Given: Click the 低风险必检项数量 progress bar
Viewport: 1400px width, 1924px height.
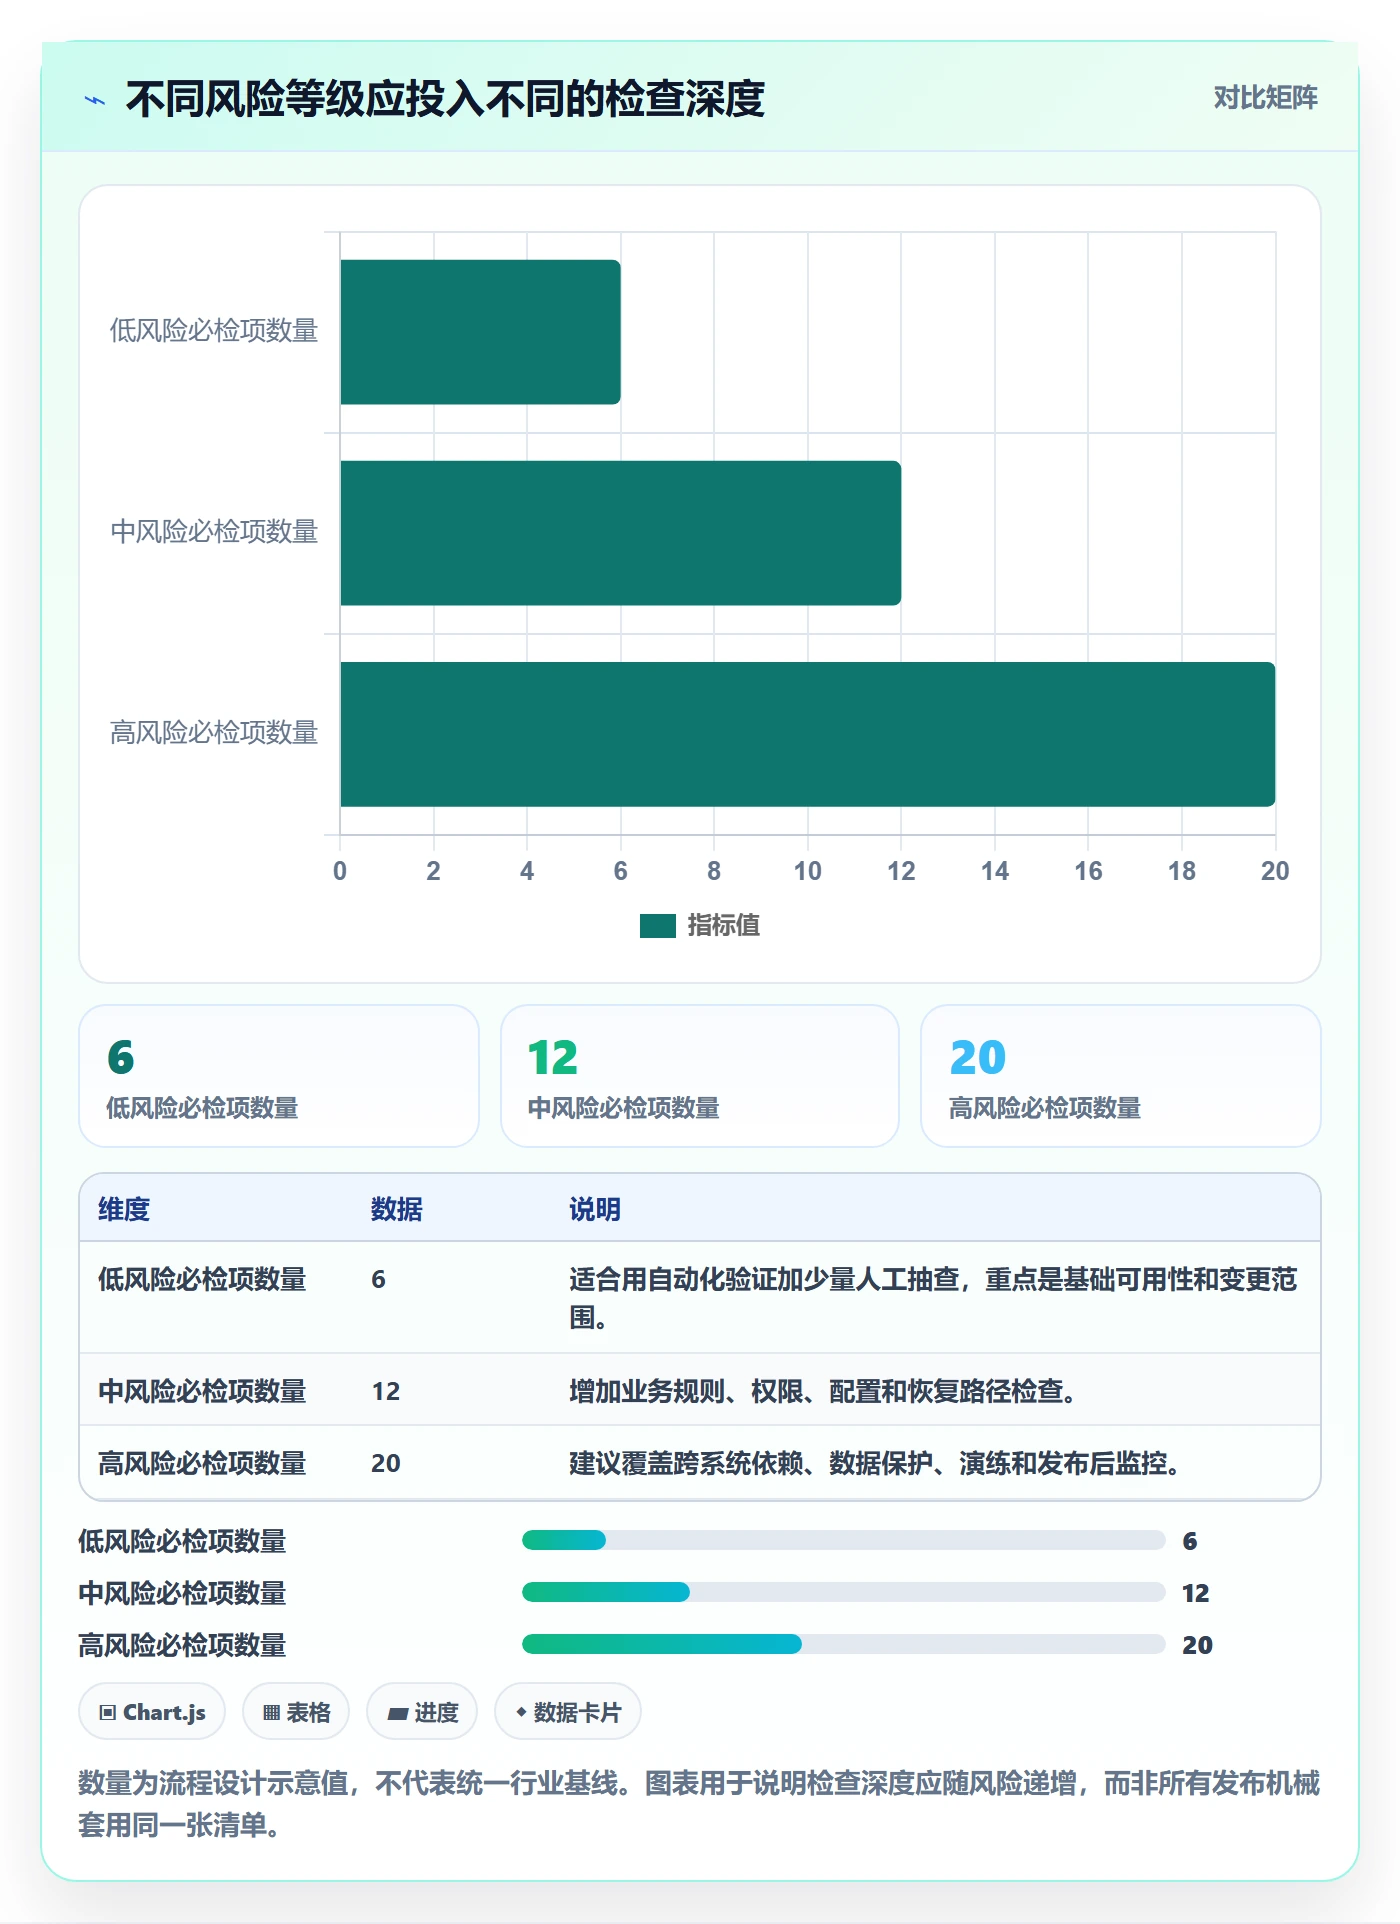Looking at the screenshot, I should [x=844, y=1540].
